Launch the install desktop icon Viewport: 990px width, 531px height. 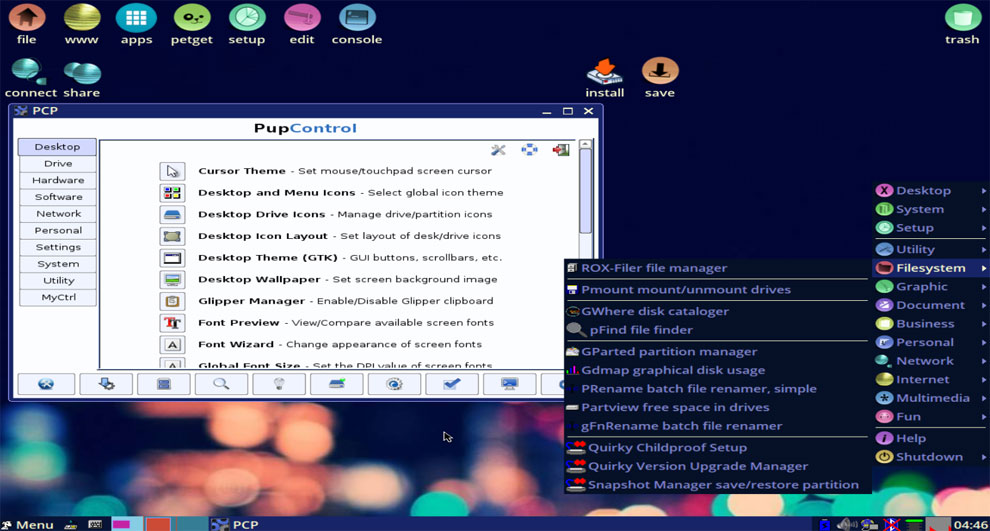point(604,78)
